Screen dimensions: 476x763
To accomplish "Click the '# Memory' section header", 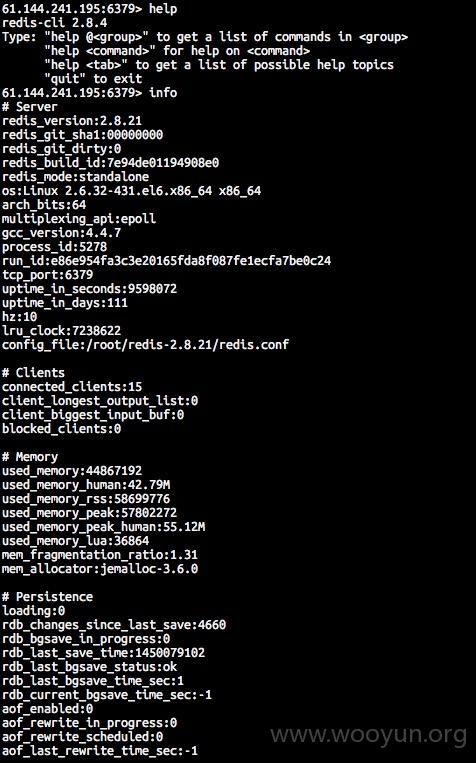I will coord(30,457).
